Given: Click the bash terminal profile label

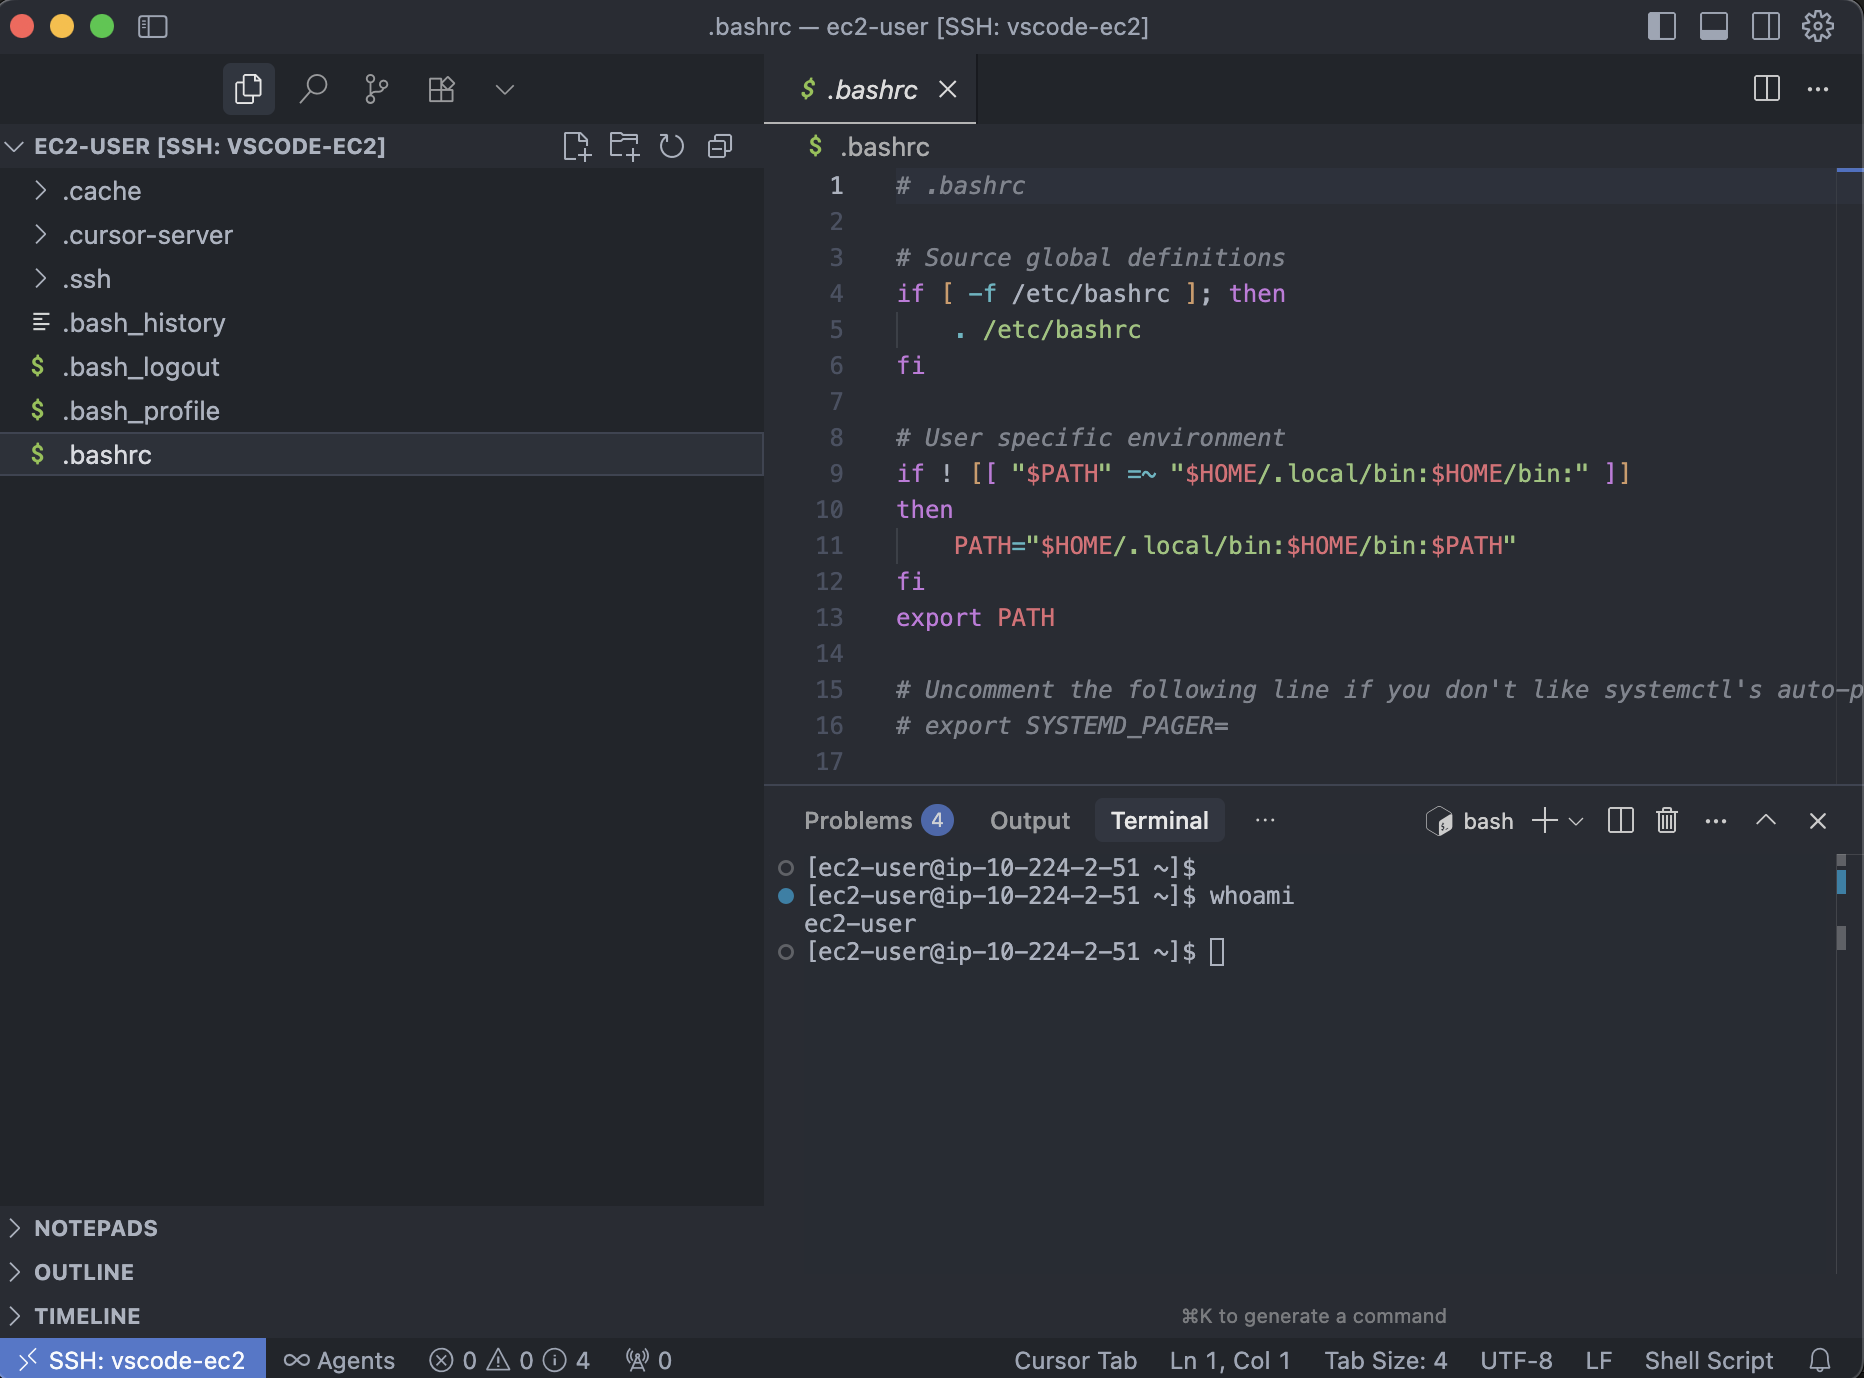Looking at the screenshot, I should click(1488, 821).
